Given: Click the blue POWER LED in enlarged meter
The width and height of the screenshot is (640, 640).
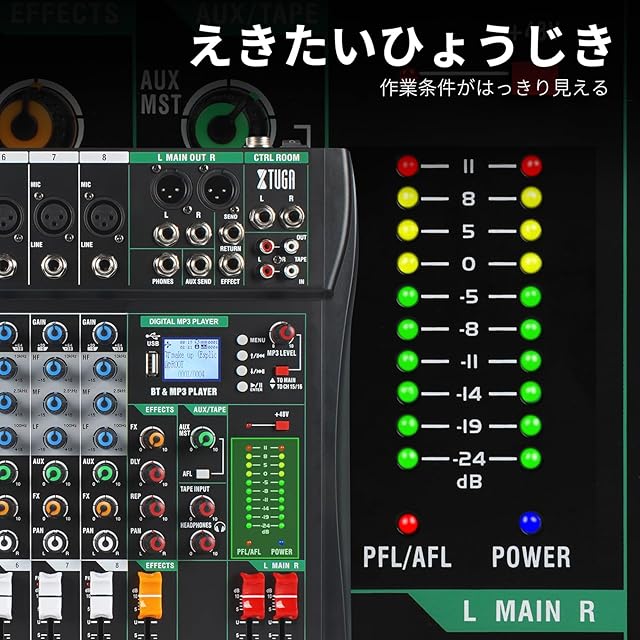Looking at the screenshot, I should click(530, 523).
